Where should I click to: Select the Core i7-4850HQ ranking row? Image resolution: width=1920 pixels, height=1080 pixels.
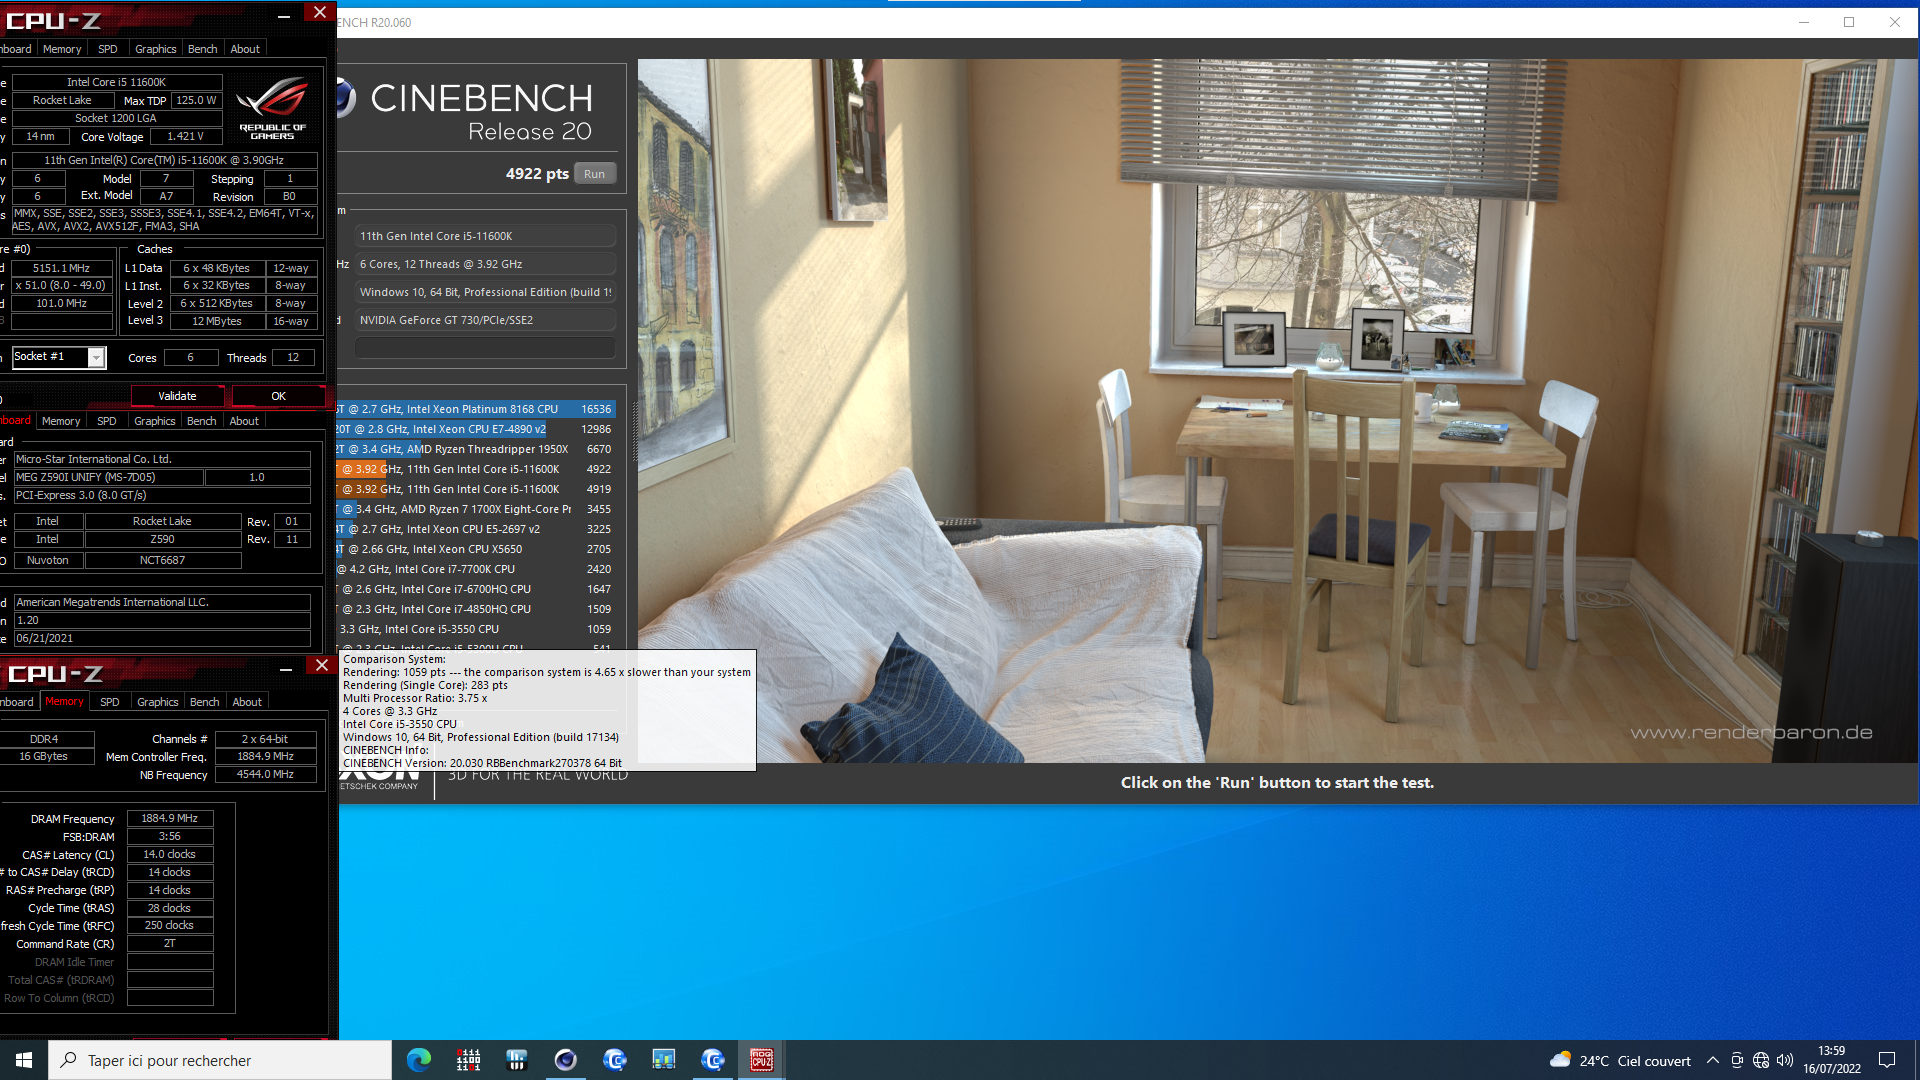tap(476, 609)
